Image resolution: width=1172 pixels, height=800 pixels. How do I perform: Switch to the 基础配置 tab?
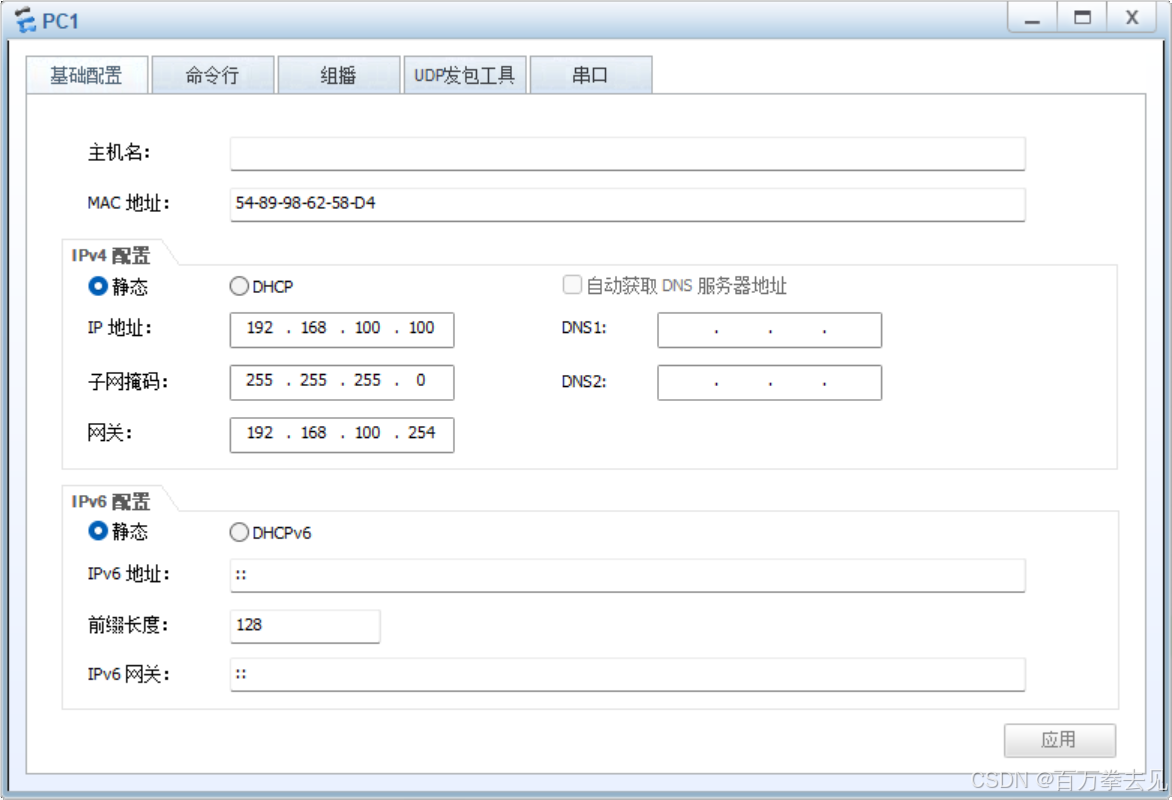(87, 75)
